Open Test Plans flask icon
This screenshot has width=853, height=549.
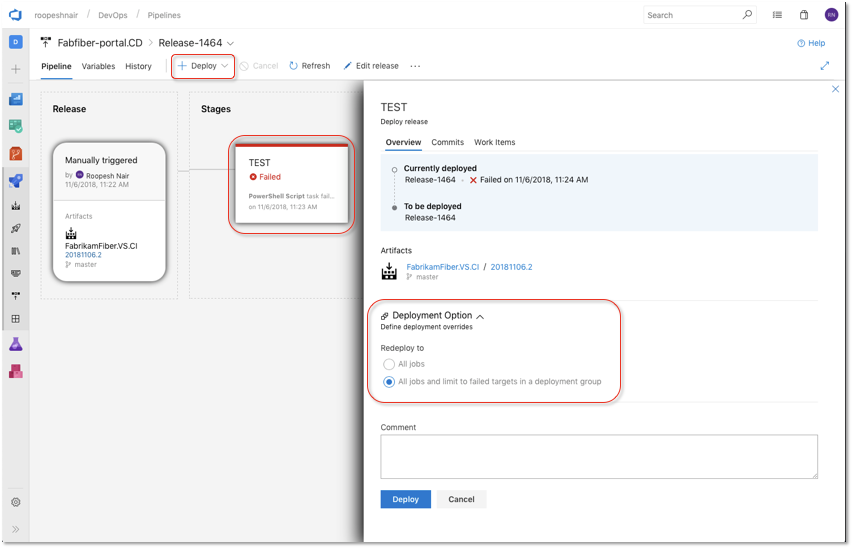click(x=16, y=344)
